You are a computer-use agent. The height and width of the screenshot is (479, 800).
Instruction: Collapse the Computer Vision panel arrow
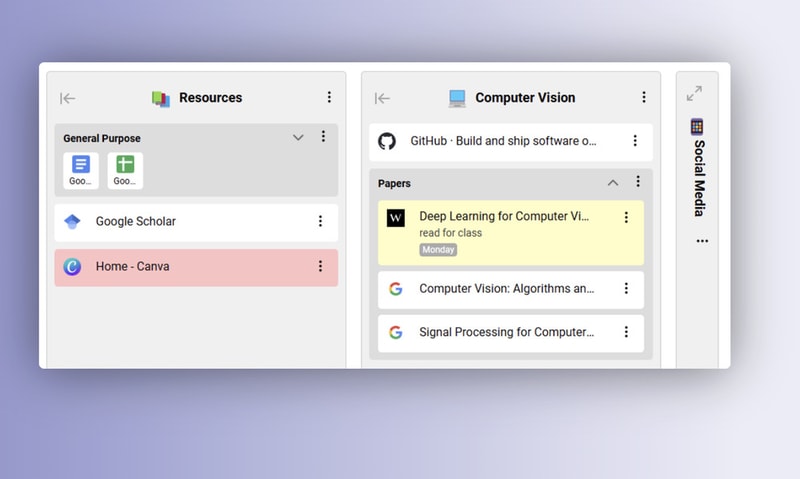click(382, 98)
